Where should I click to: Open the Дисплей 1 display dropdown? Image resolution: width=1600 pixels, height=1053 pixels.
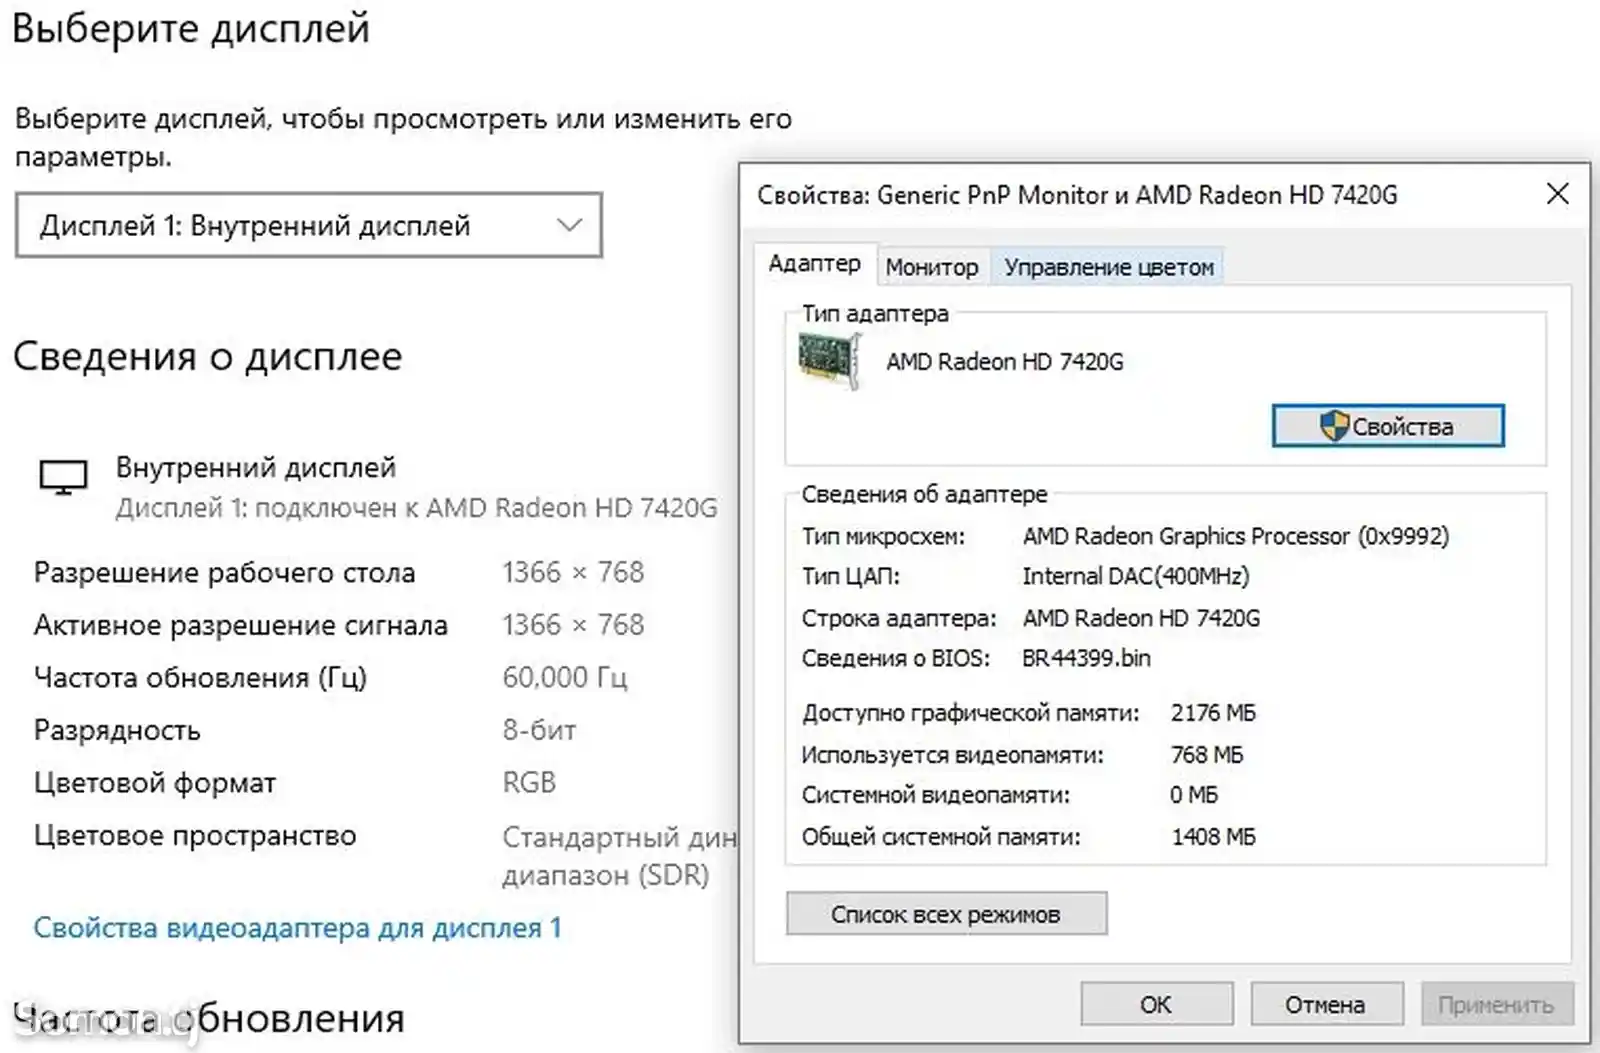(309, 226)
